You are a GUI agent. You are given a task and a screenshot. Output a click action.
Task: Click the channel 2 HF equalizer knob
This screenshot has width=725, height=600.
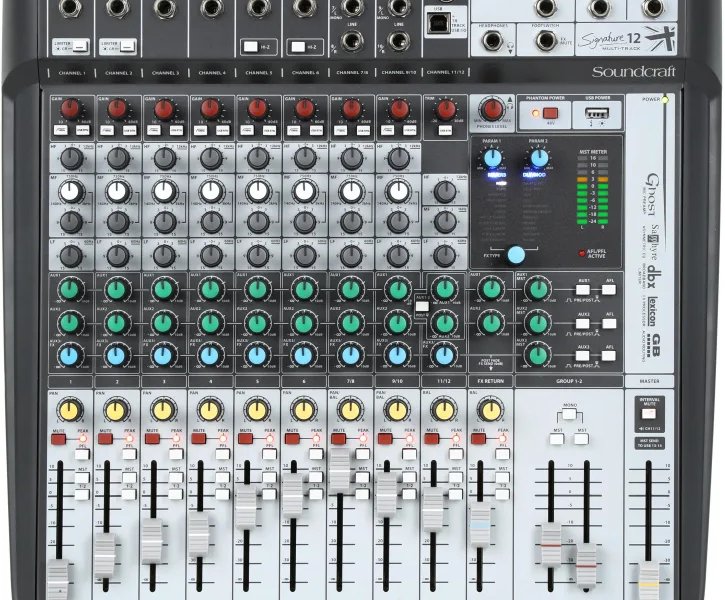(118, 159)
